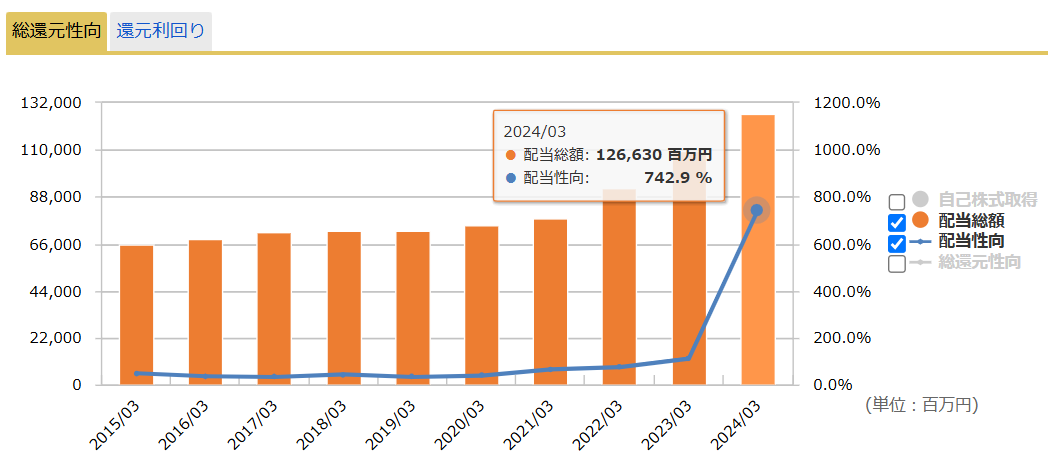Click the 2023/03 data point on blue line
1056x467 pixels.
[x=688, y=358]
